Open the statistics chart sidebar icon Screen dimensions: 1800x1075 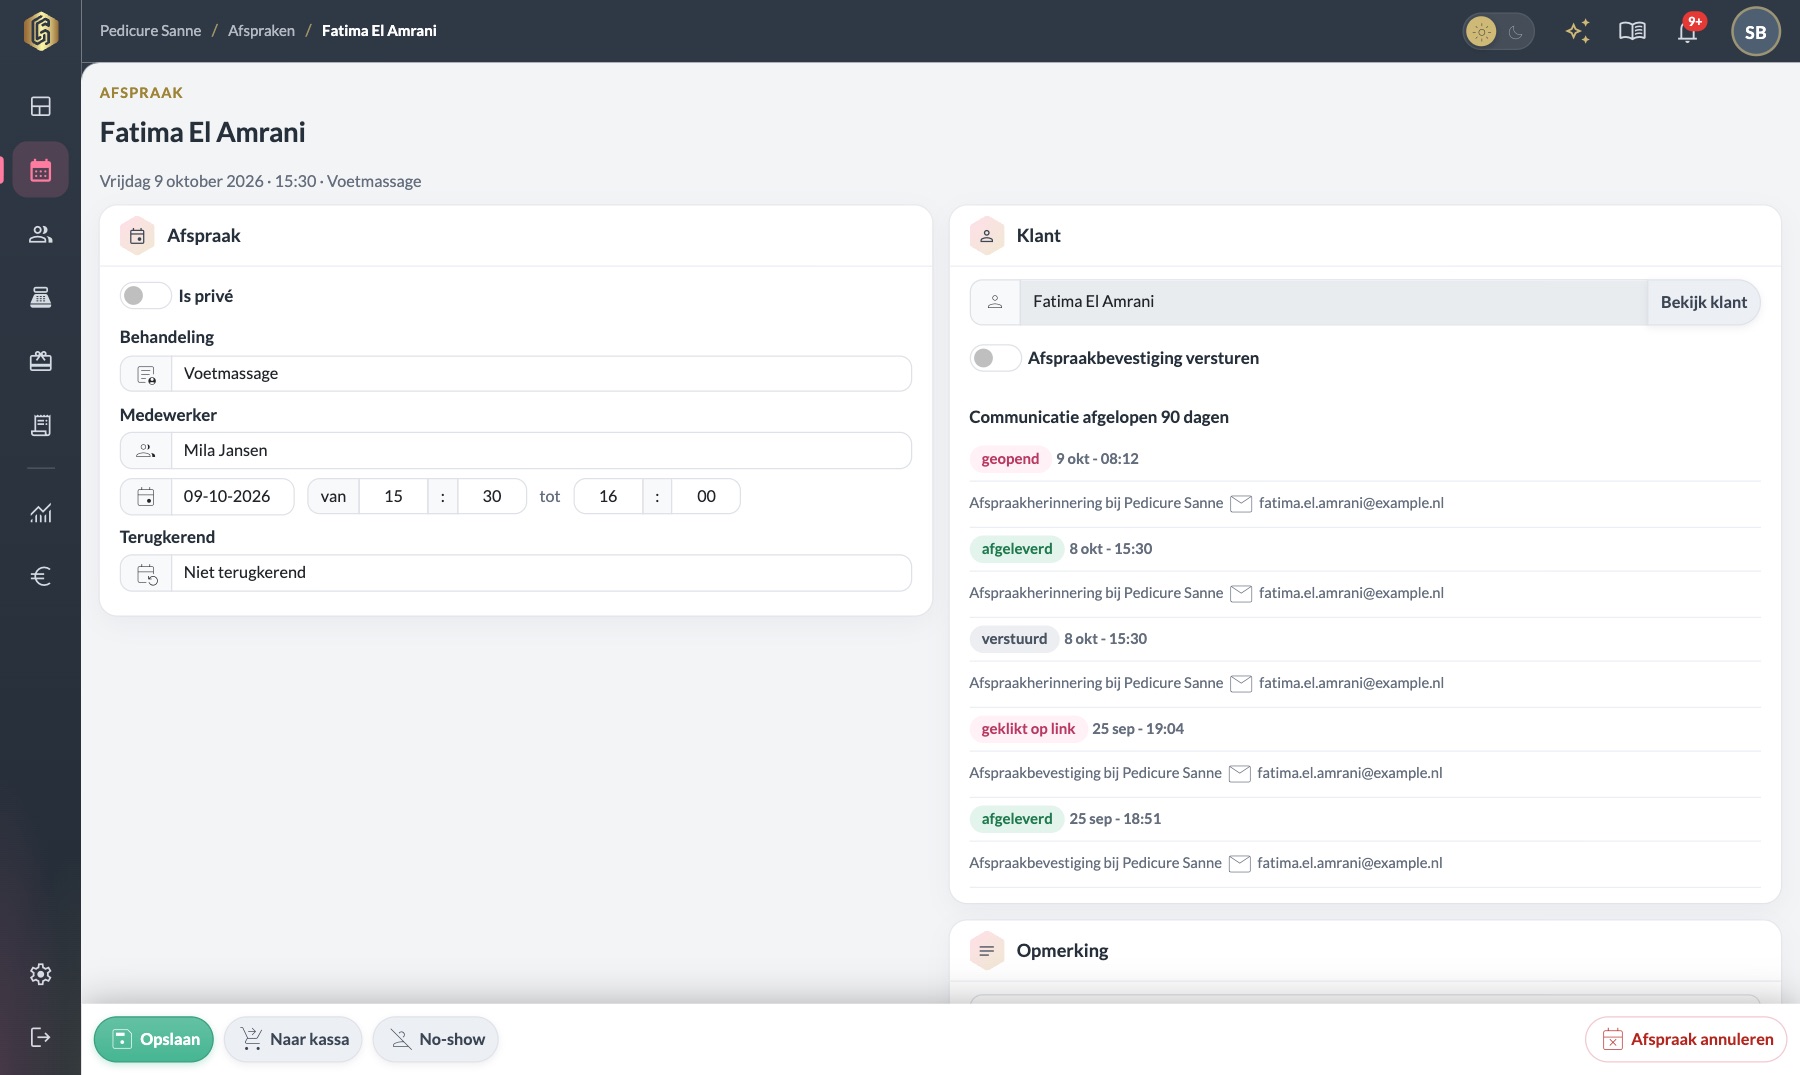click(40, 513)
